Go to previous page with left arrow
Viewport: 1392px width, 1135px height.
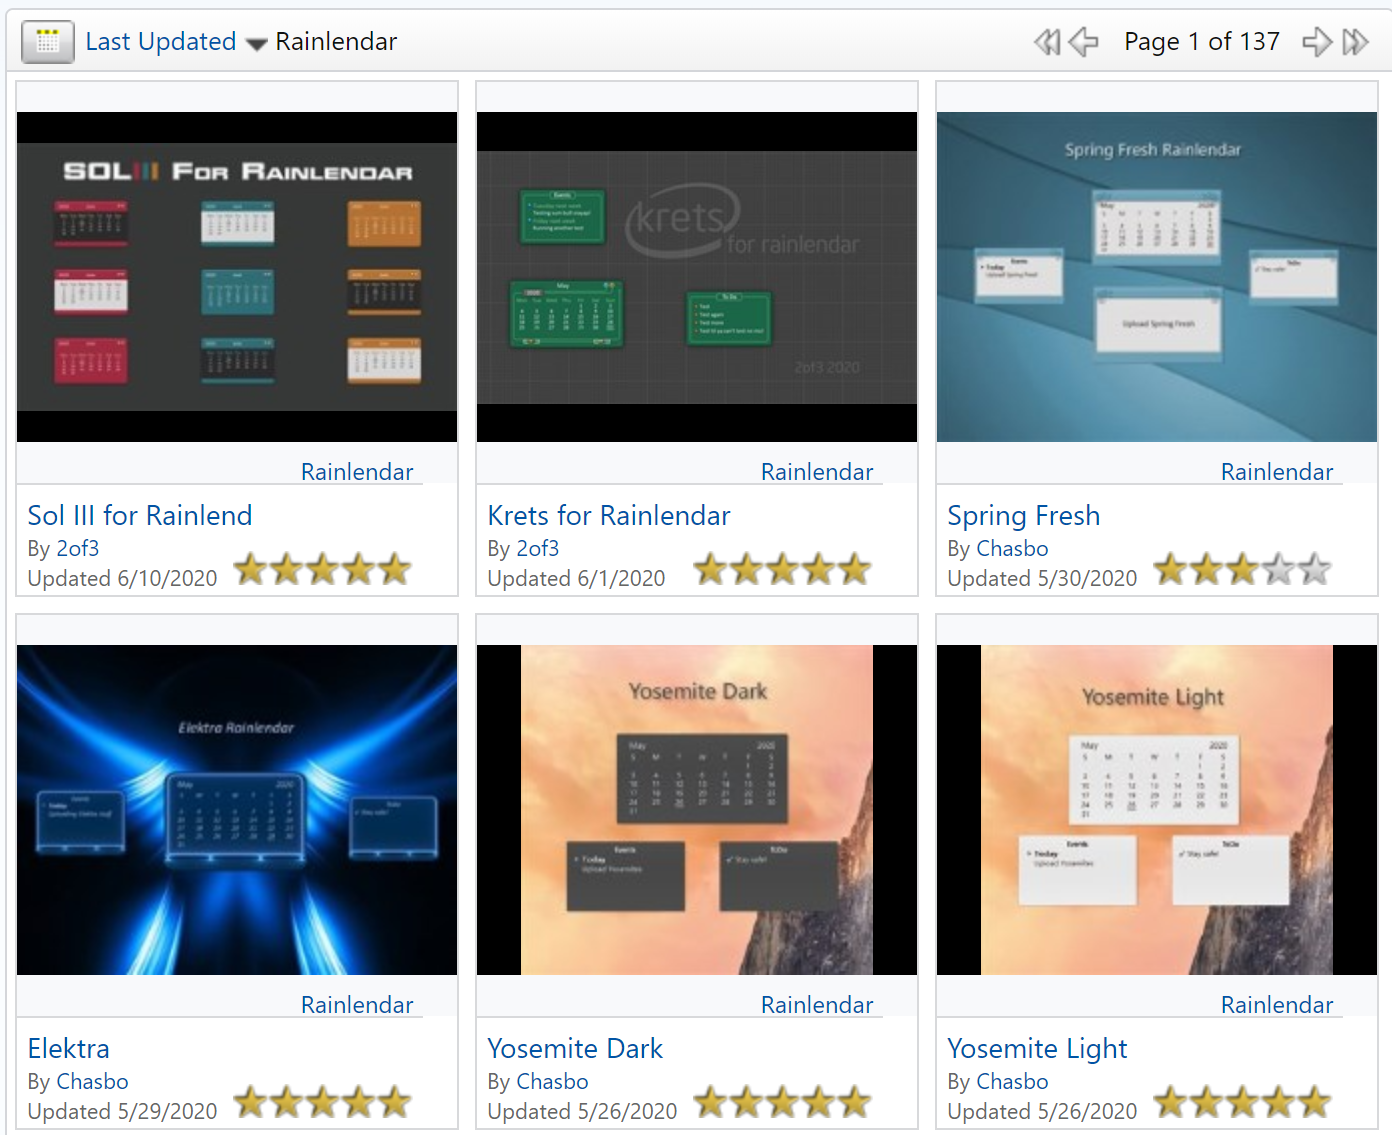click(x=1083, y=42)
